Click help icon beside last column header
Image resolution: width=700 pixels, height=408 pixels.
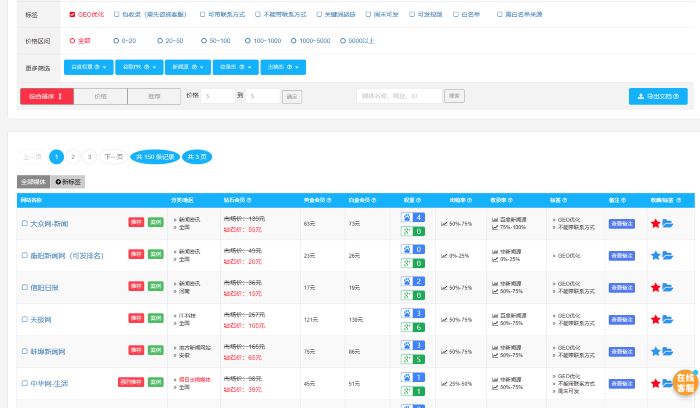tap(679, 200)
